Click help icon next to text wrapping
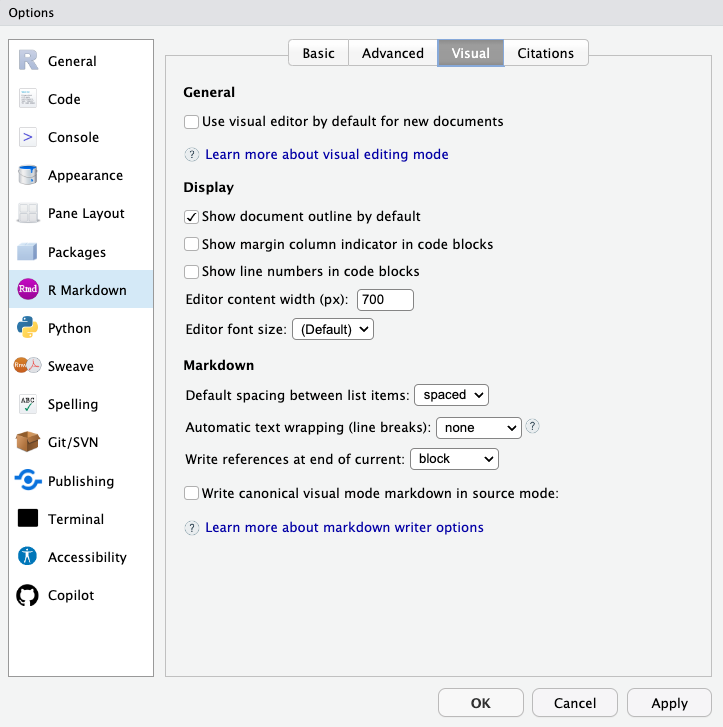723x727 pixels. tap(533, 426)
